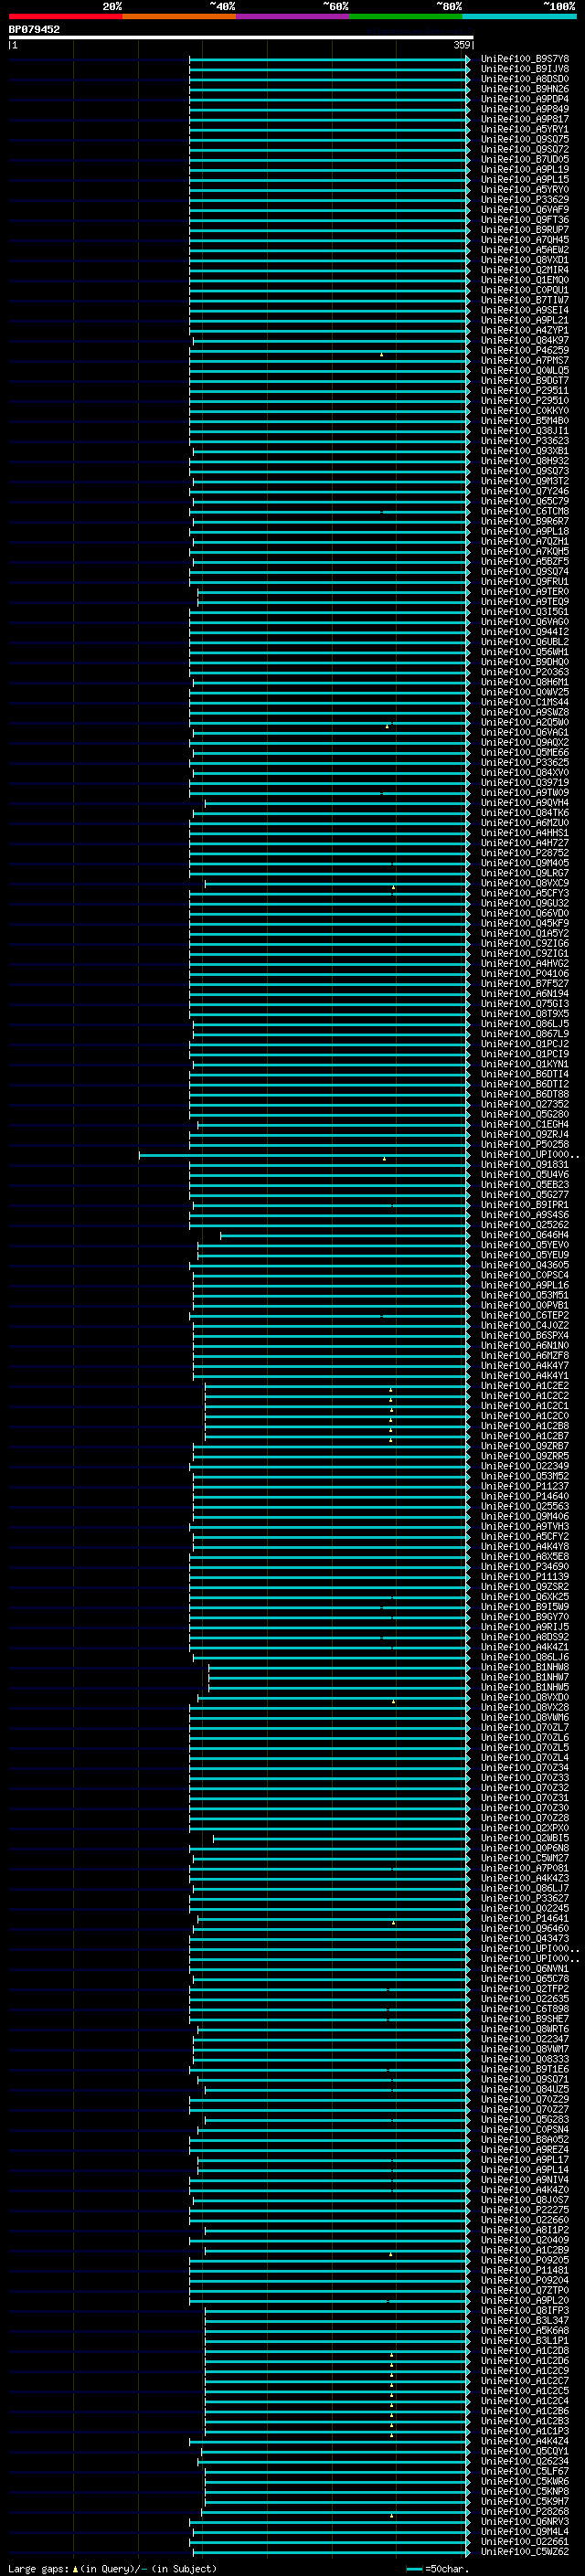
Task: Select UniRef100_A1C2B7 label
Action: point(525,1436)
